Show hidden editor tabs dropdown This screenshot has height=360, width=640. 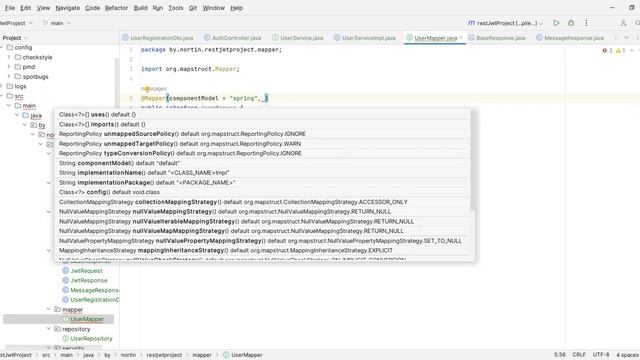(626, 38)
